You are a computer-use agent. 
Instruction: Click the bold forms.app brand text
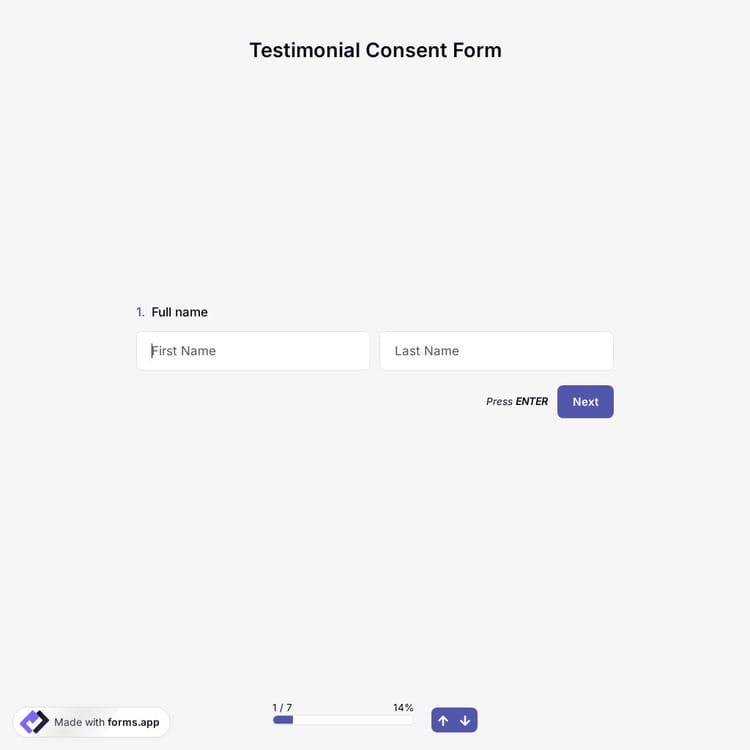click(133, 722)
